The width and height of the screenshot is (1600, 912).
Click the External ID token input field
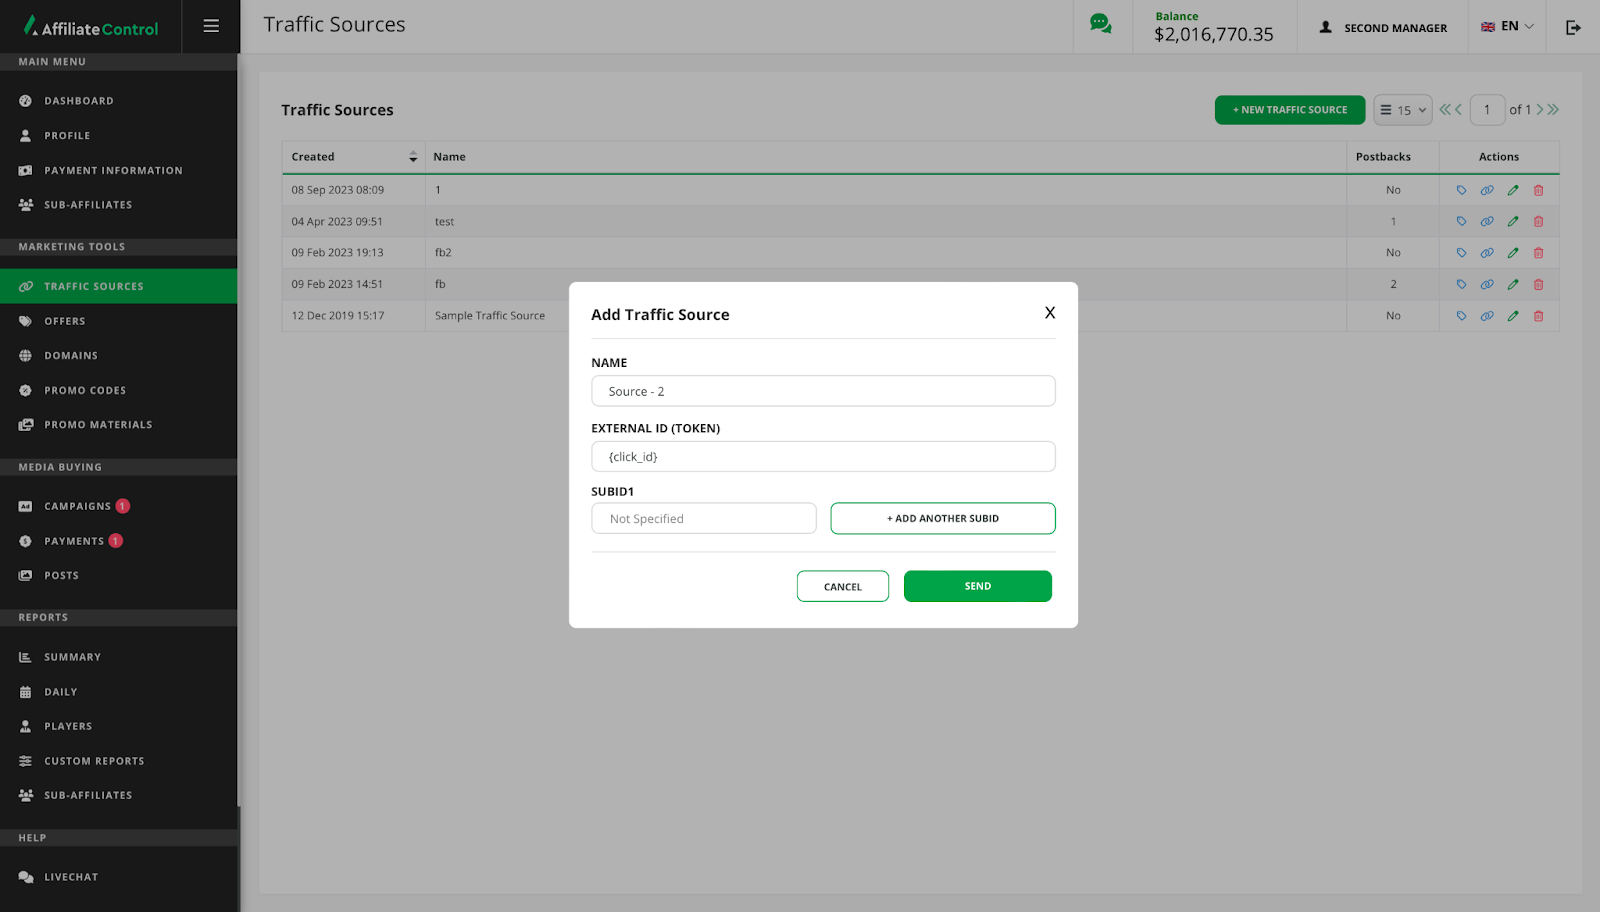click(x=823, y=457)
